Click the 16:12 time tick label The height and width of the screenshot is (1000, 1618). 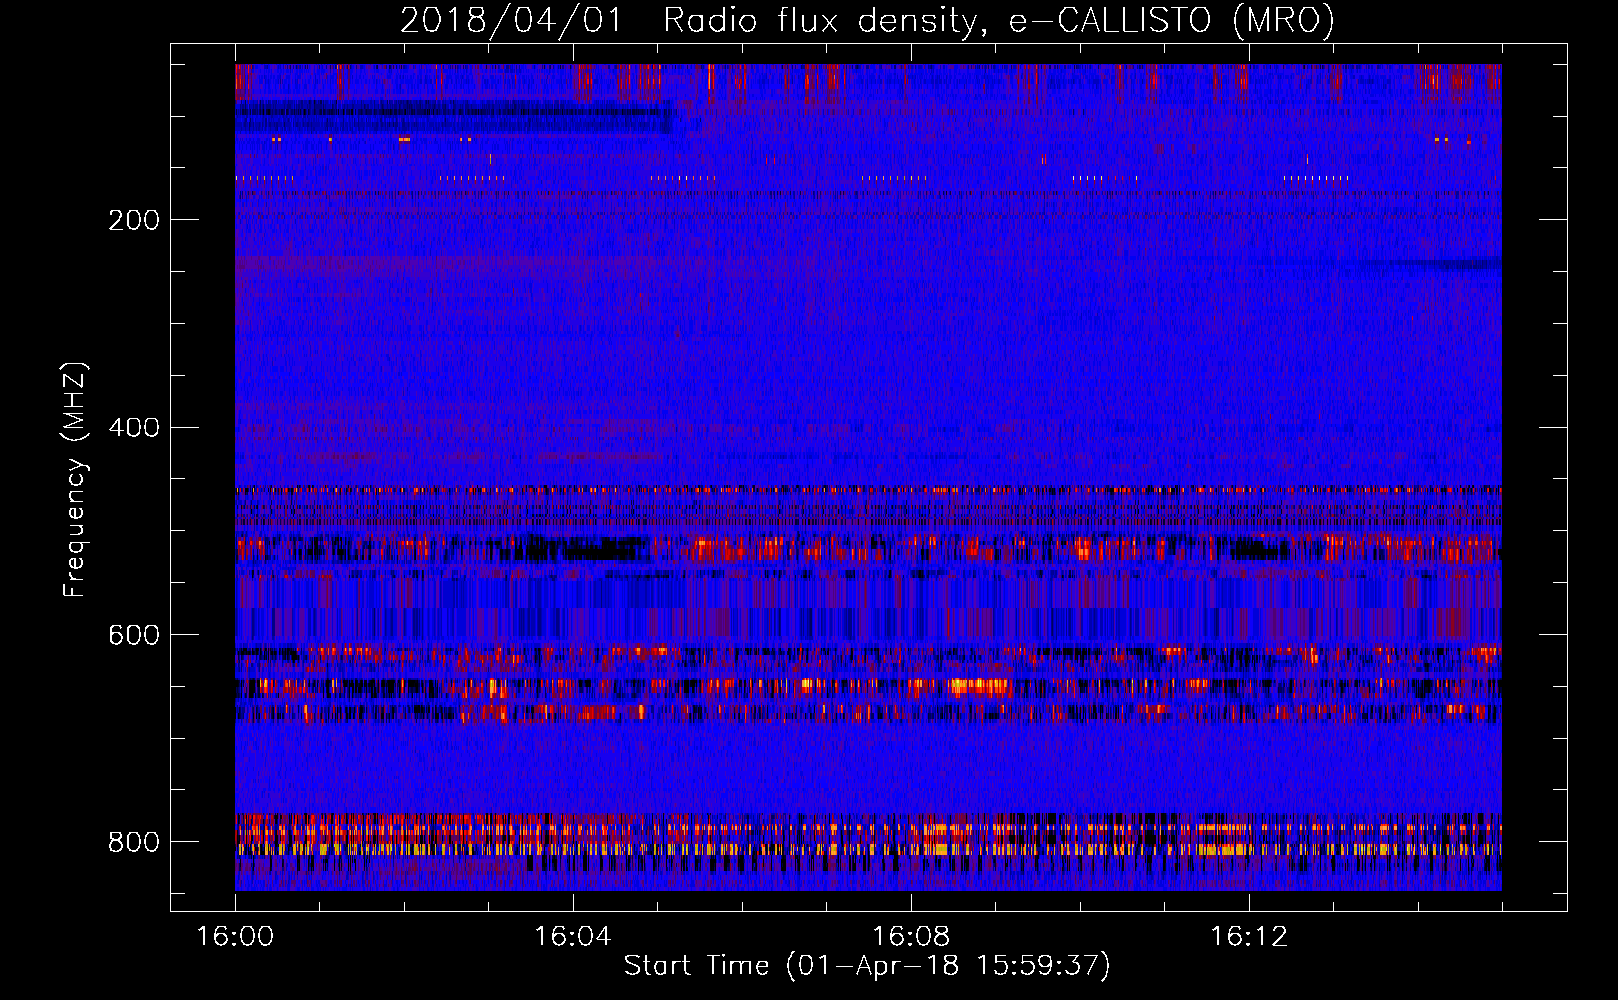(x=1249, y=937)
